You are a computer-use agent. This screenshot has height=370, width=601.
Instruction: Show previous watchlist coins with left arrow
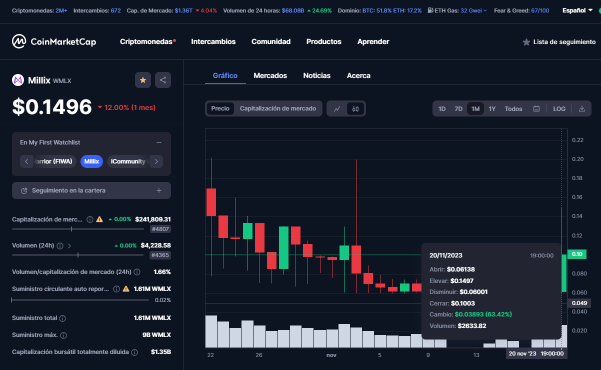coord(26,161)
